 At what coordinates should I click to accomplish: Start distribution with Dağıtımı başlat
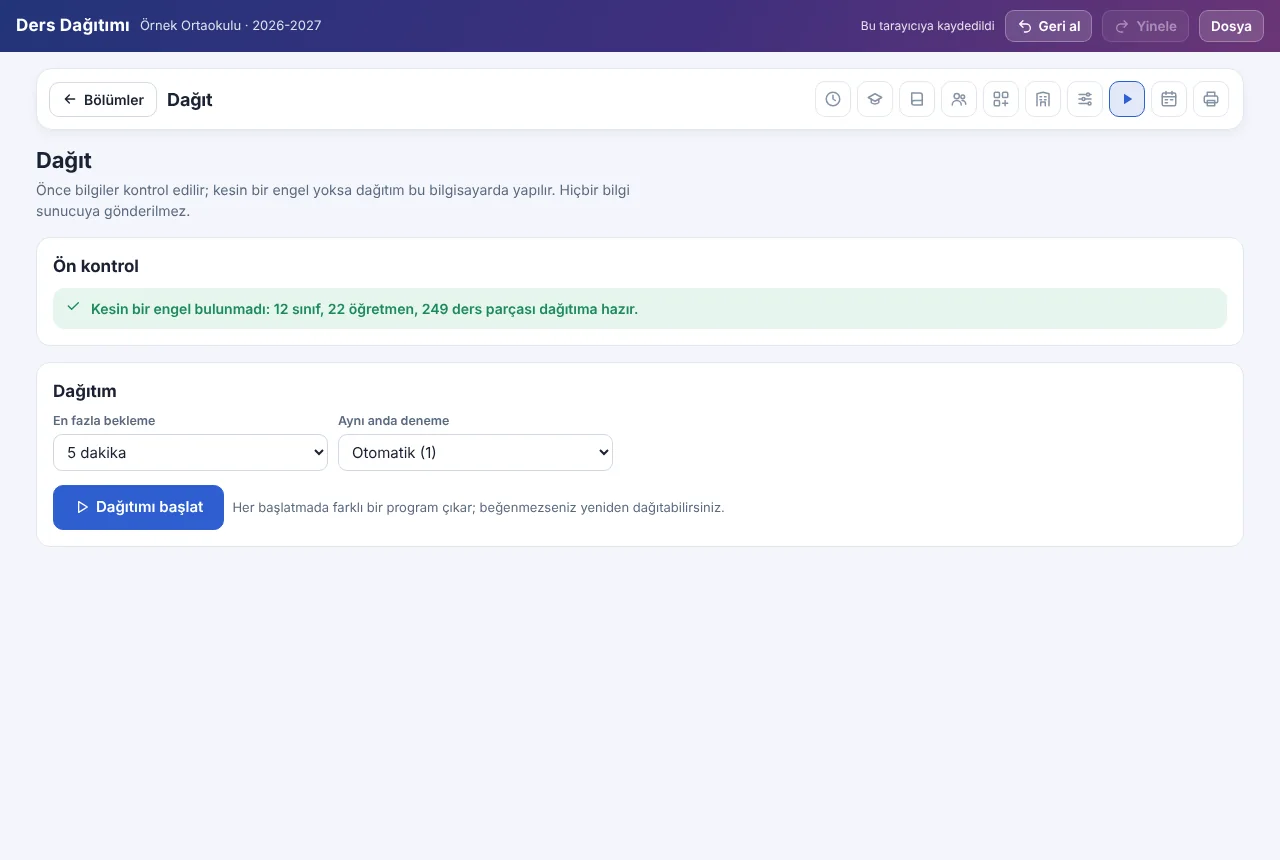(x=138, y=507)
